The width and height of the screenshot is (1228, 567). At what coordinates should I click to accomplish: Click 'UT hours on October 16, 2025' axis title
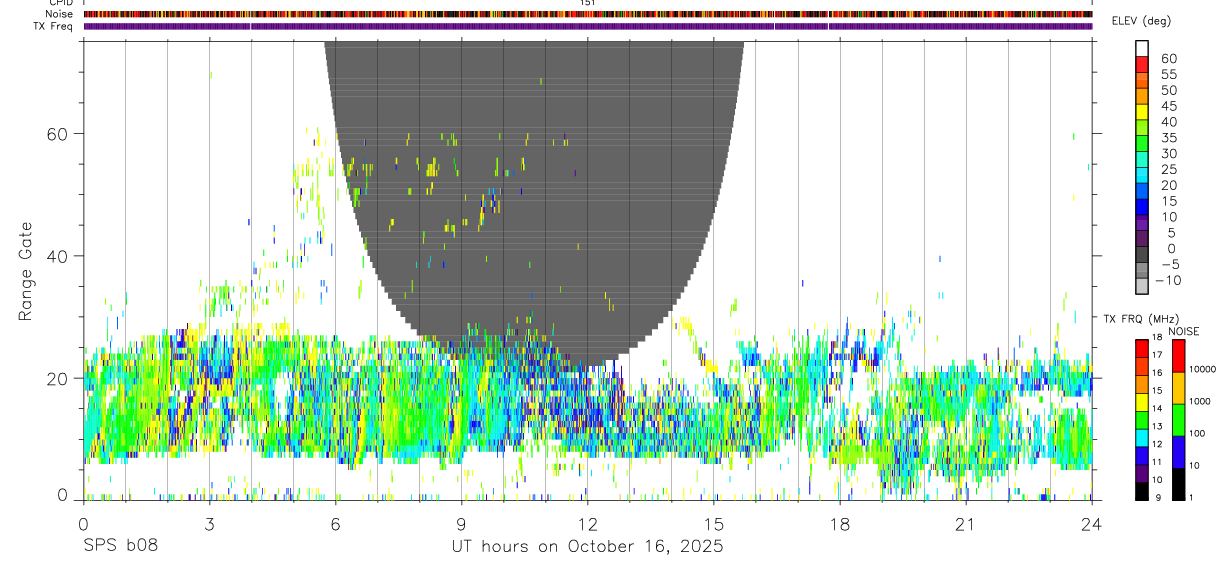pos(587,547)
